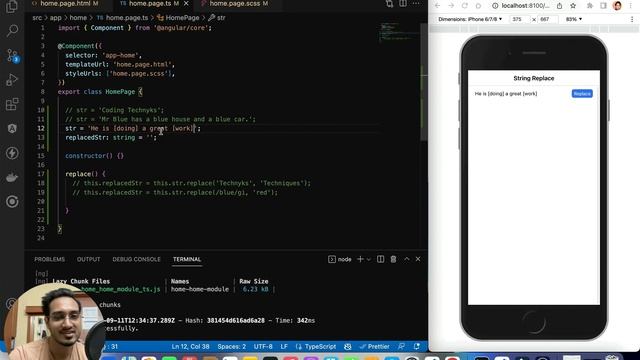Split the editor to the right
Image resolution: width=640 pixels, height=360 pixels.
click(403, 4)
